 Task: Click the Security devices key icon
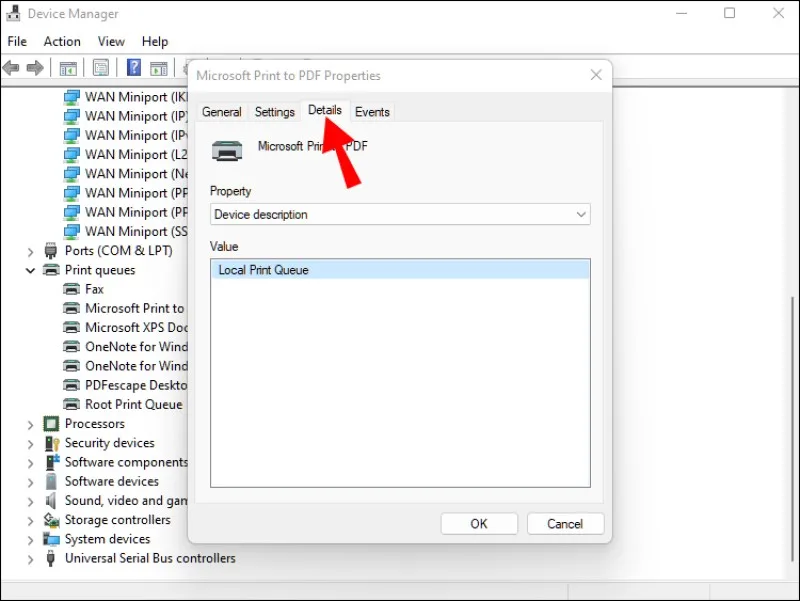point(52,443)
